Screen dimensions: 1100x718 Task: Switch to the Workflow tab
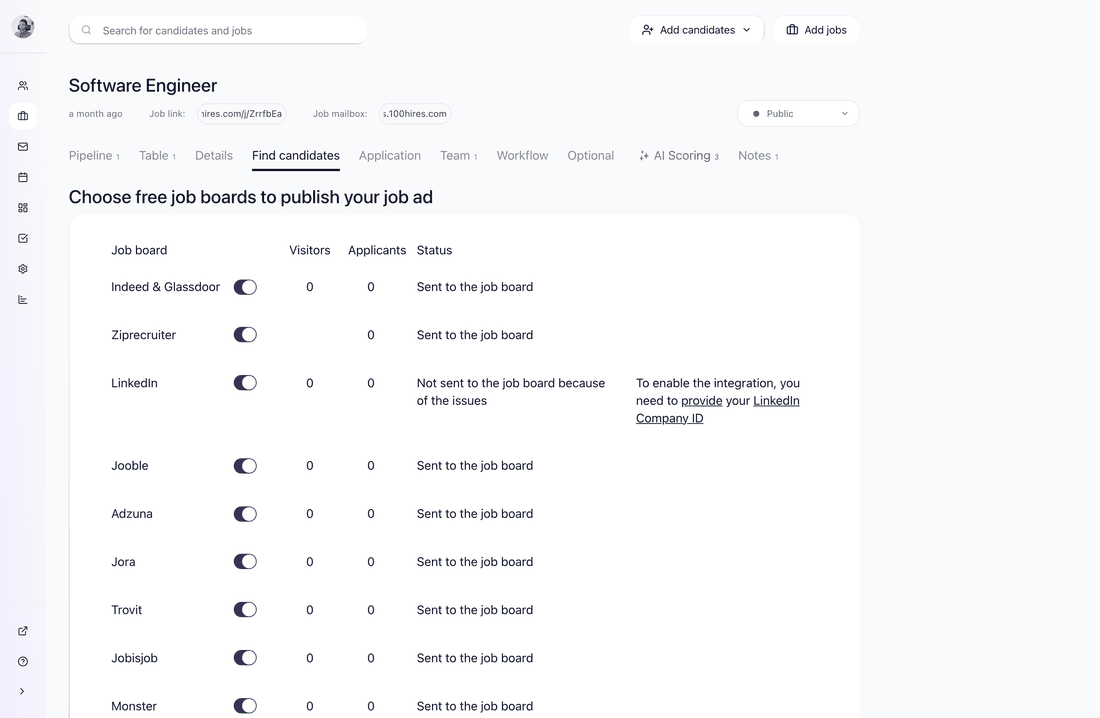[x=522, y=156]
